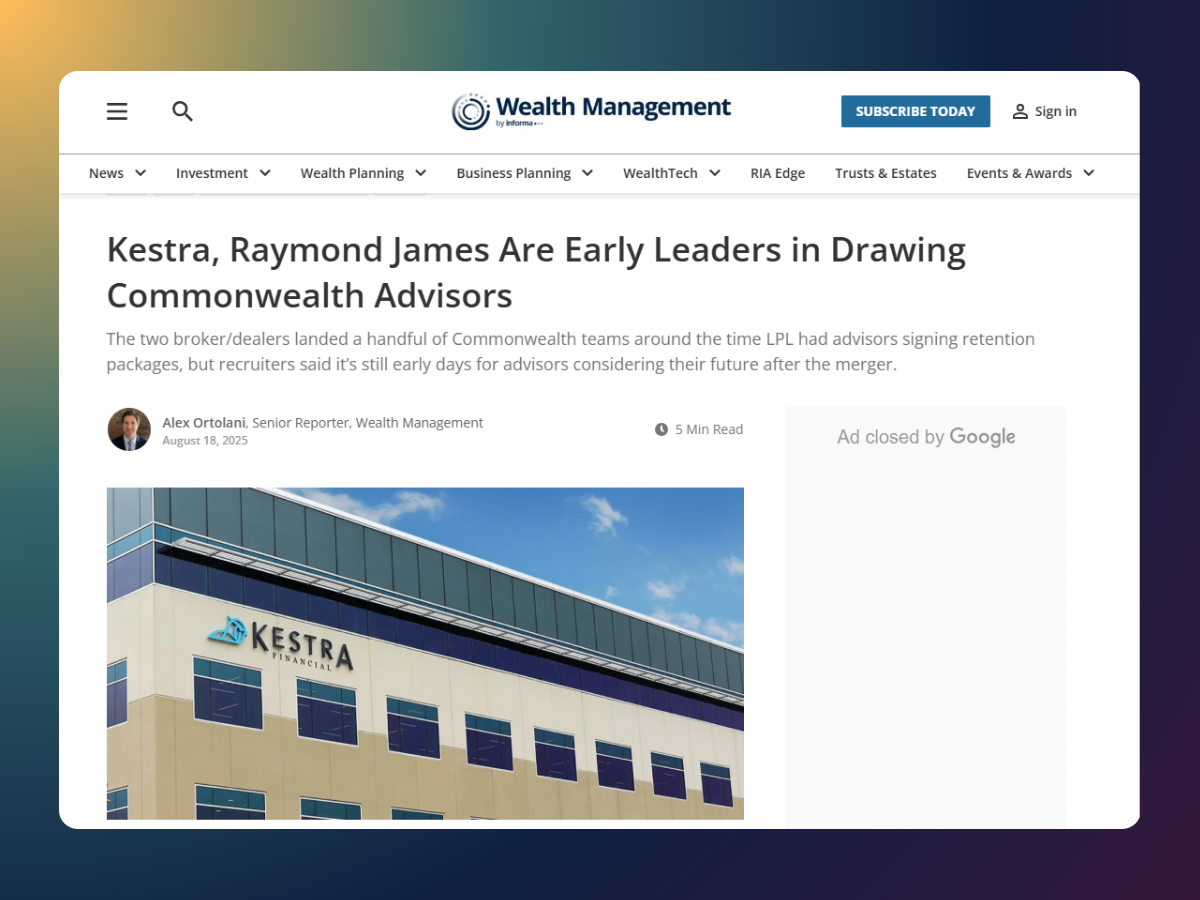This screenshot has height=900, width=1200.
Task: Open site search magnifier icon
Action: click(x=182, y=111)
